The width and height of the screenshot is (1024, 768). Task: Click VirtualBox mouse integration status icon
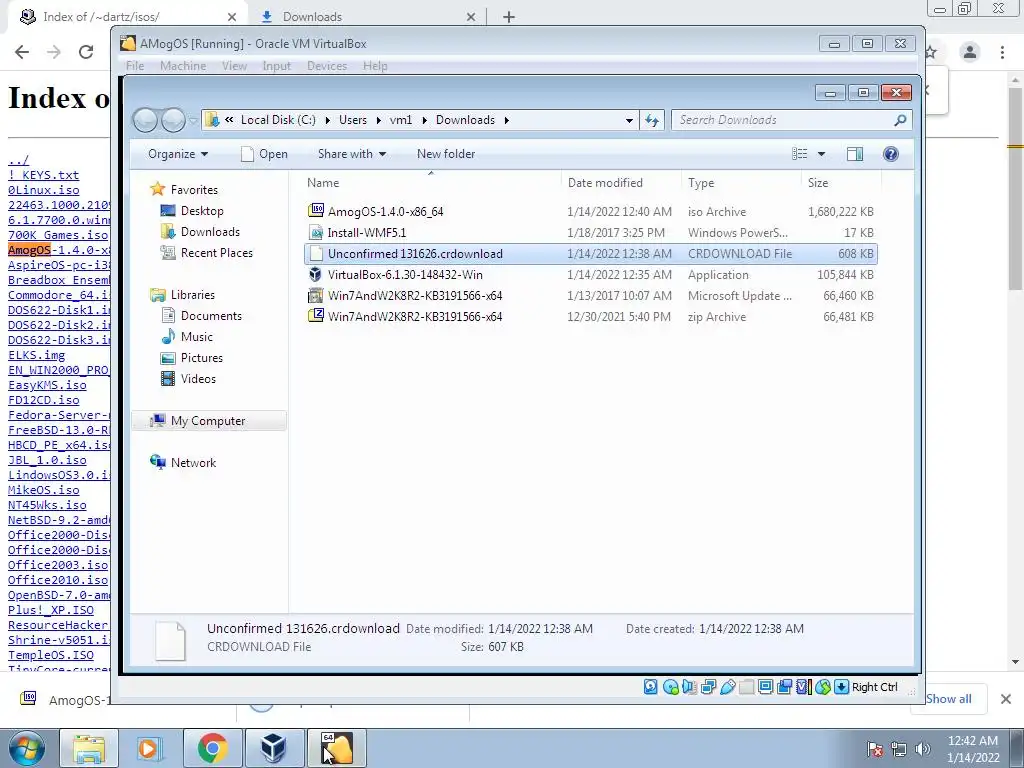pos(823,686)
